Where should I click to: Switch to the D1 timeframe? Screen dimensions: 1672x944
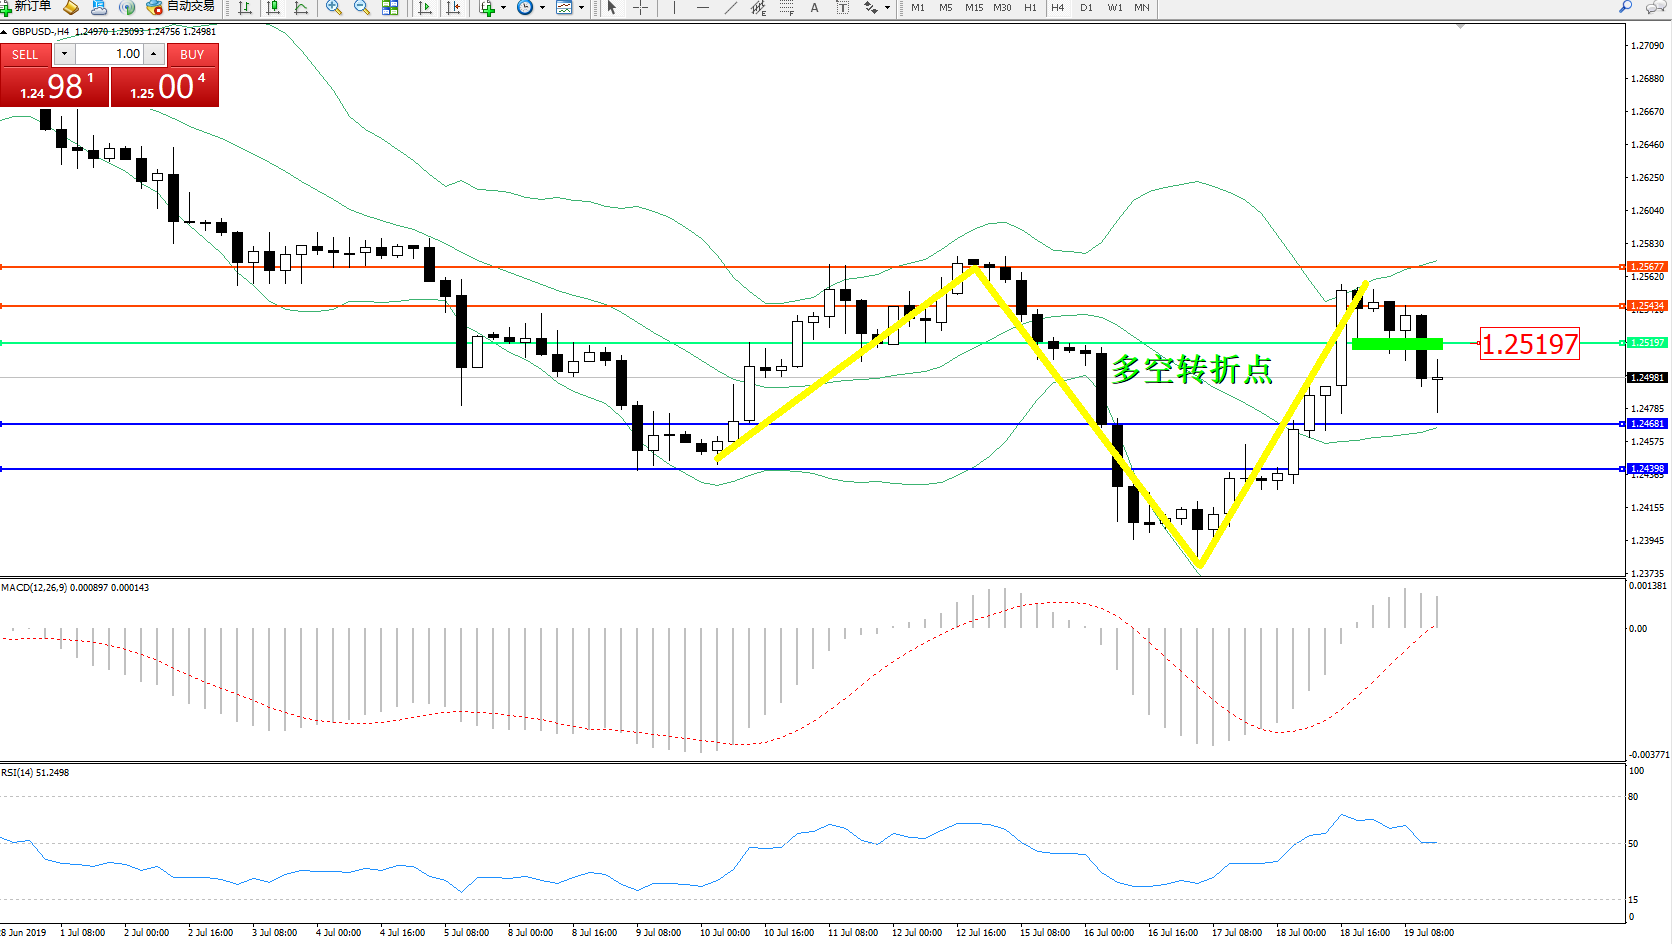[x=1086, y=8]
